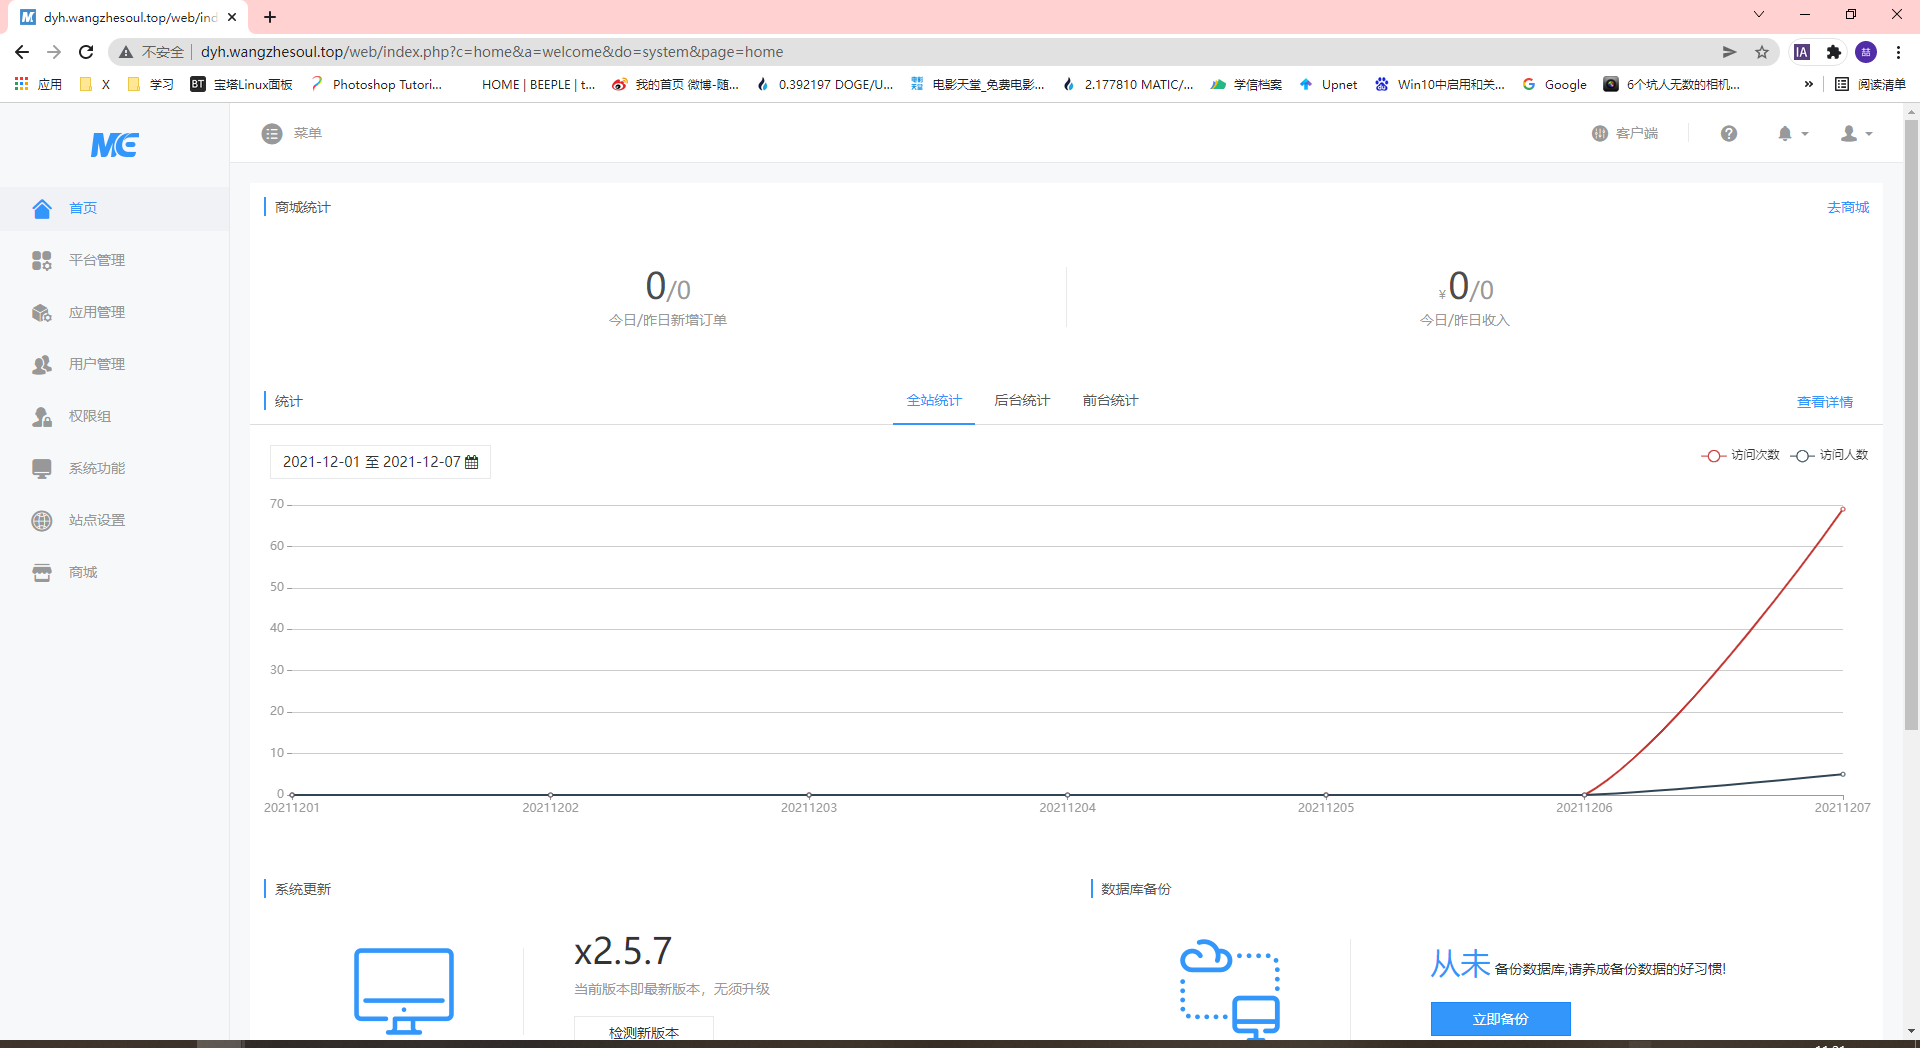Open the 阅读清单 reading list
Viewport: 1920px width, 1048px height.
pyautogui.click(x=1870, y=85)
